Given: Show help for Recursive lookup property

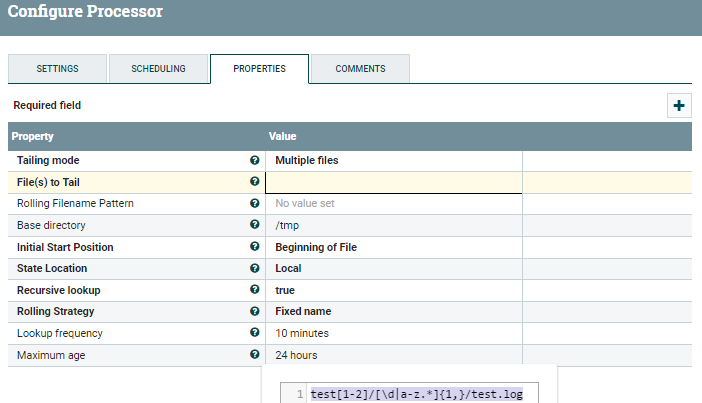Looking at the screenshot, I should (255, 290).
